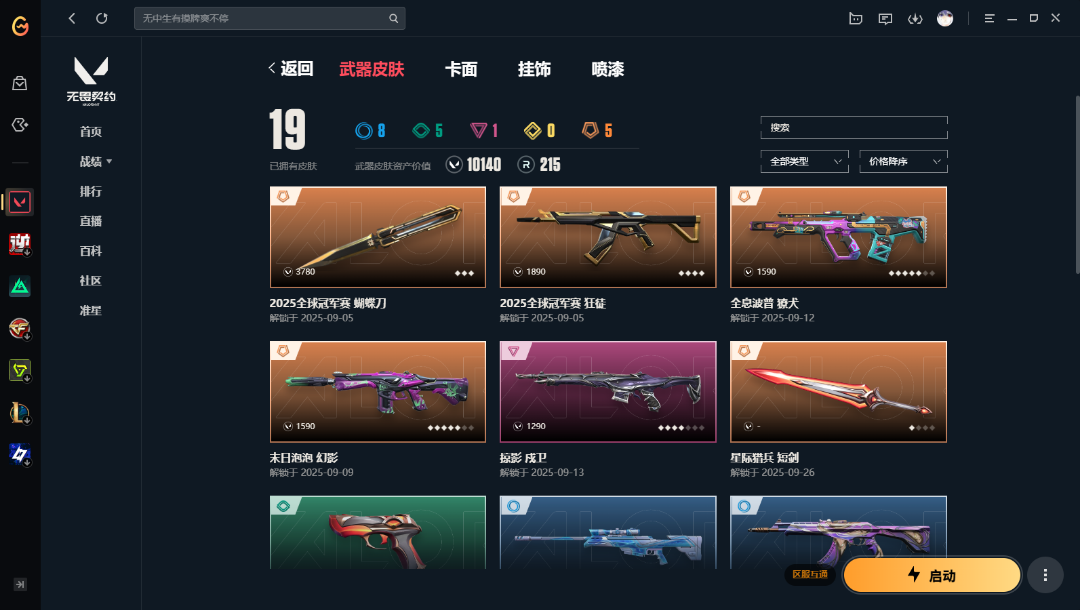This screenshot has width=1080, height=610.
Task: Switch to the 卡面 tab
Action: click(461, 69)
